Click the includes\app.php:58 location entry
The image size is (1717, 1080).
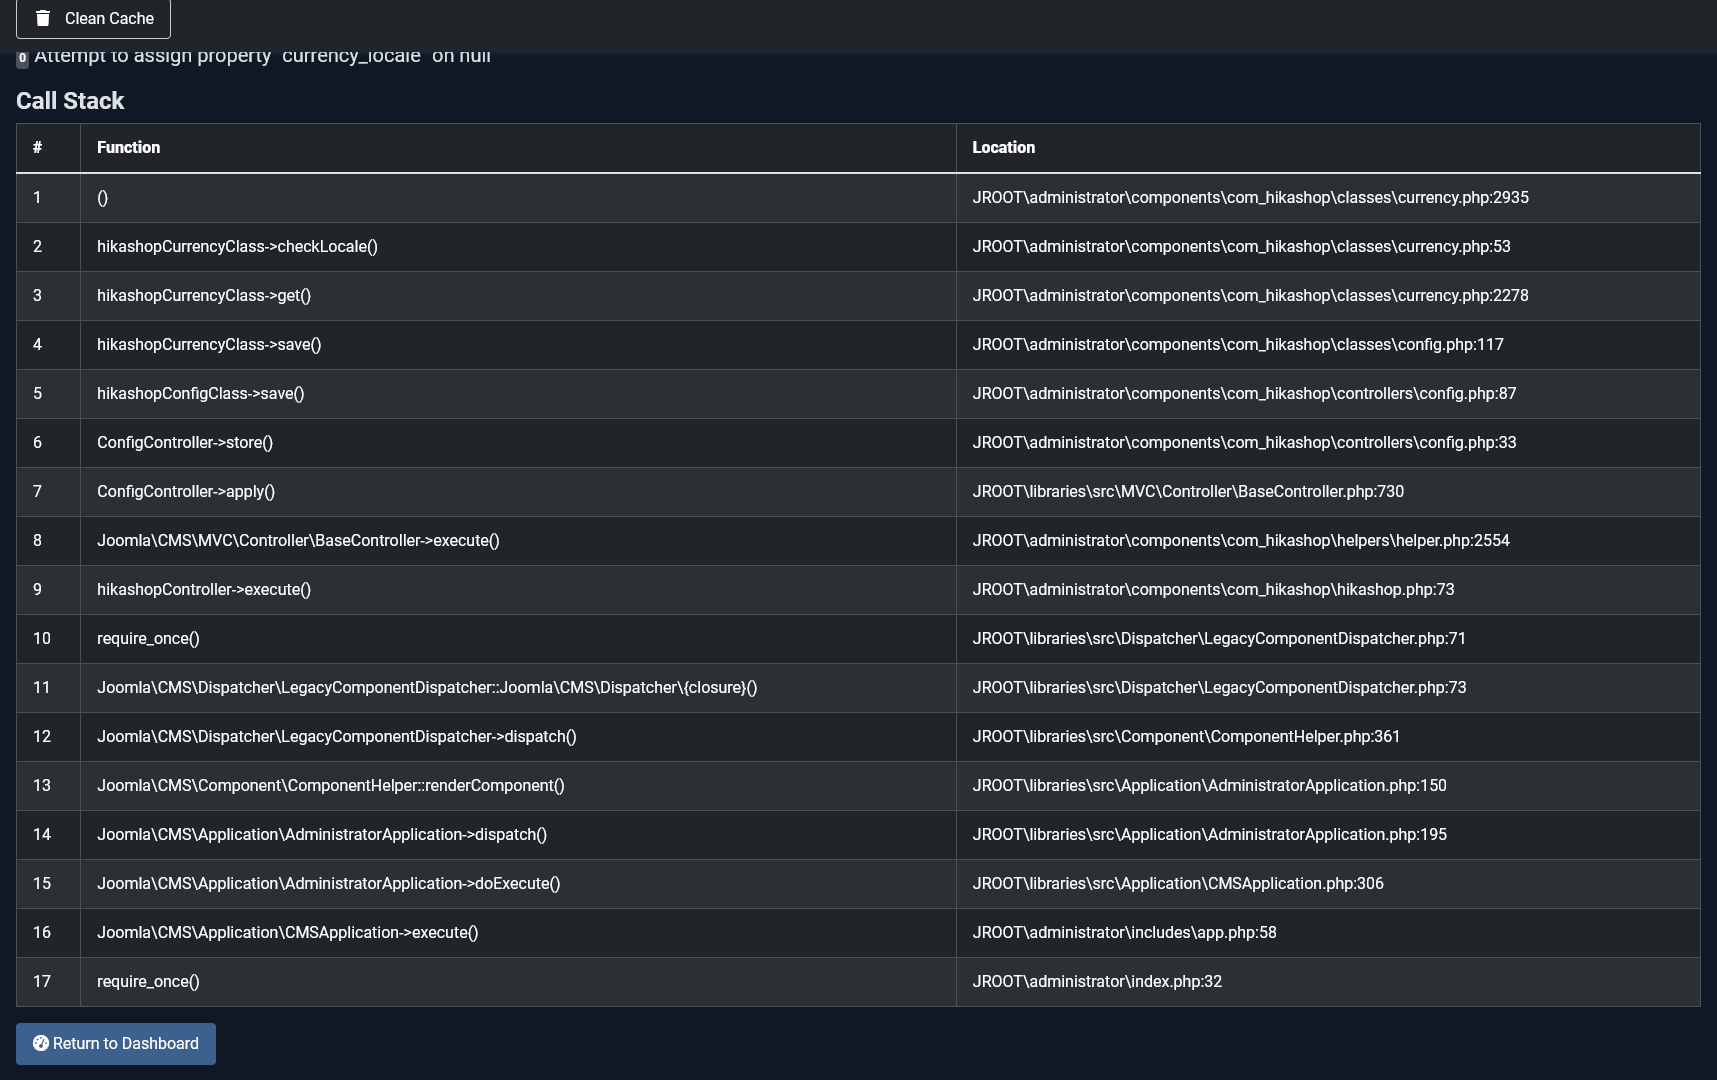point(1124,932)
